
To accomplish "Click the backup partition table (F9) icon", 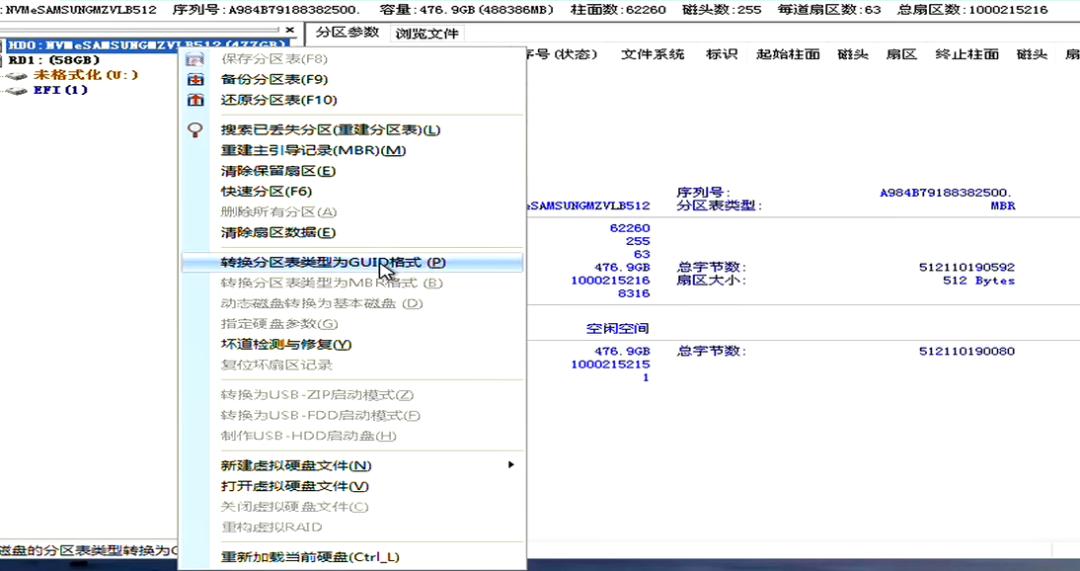I will (x=196, y=80).
